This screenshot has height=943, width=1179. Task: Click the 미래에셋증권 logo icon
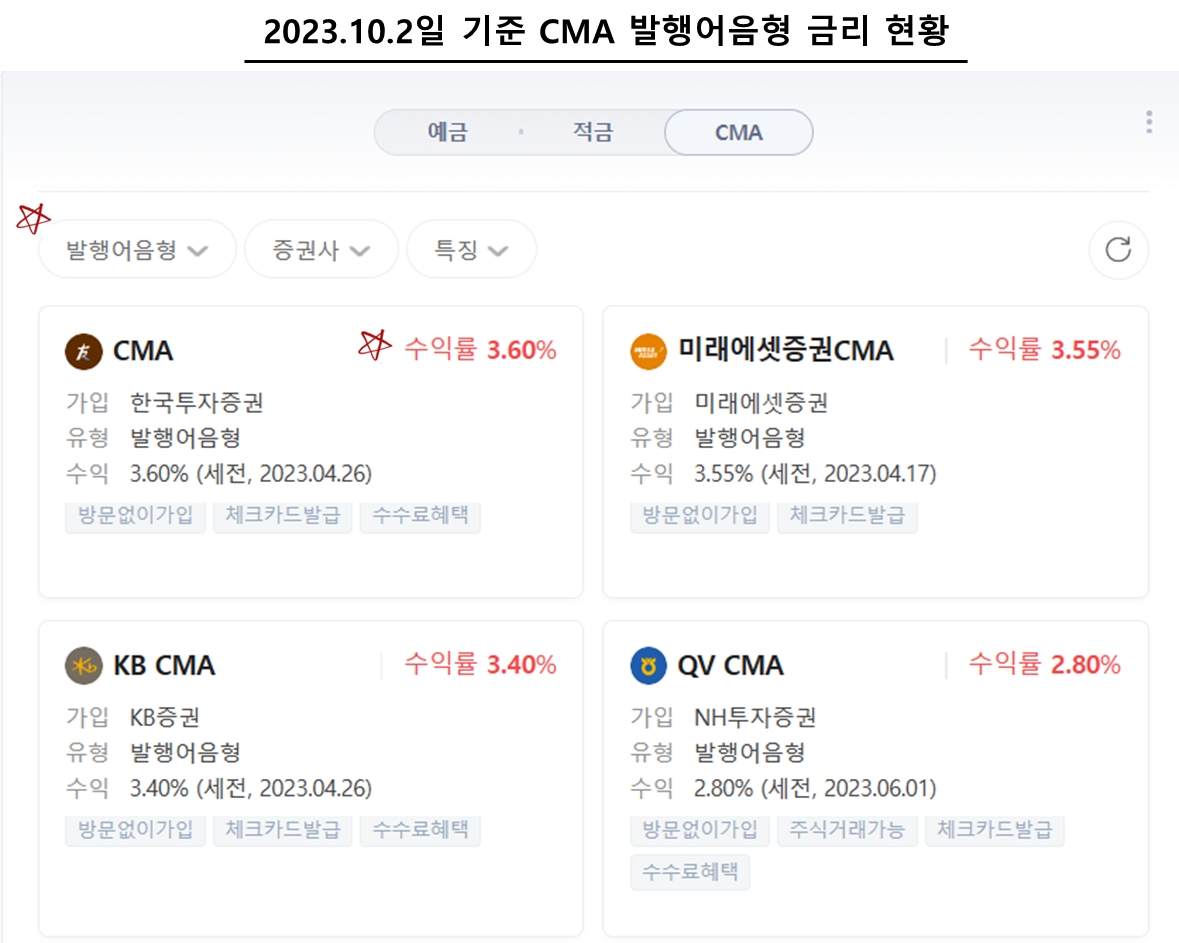click(x=649, y=352)
